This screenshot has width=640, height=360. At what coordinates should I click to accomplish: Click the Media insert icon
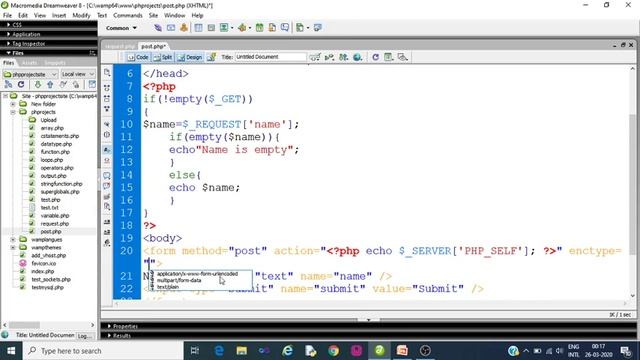242,28
